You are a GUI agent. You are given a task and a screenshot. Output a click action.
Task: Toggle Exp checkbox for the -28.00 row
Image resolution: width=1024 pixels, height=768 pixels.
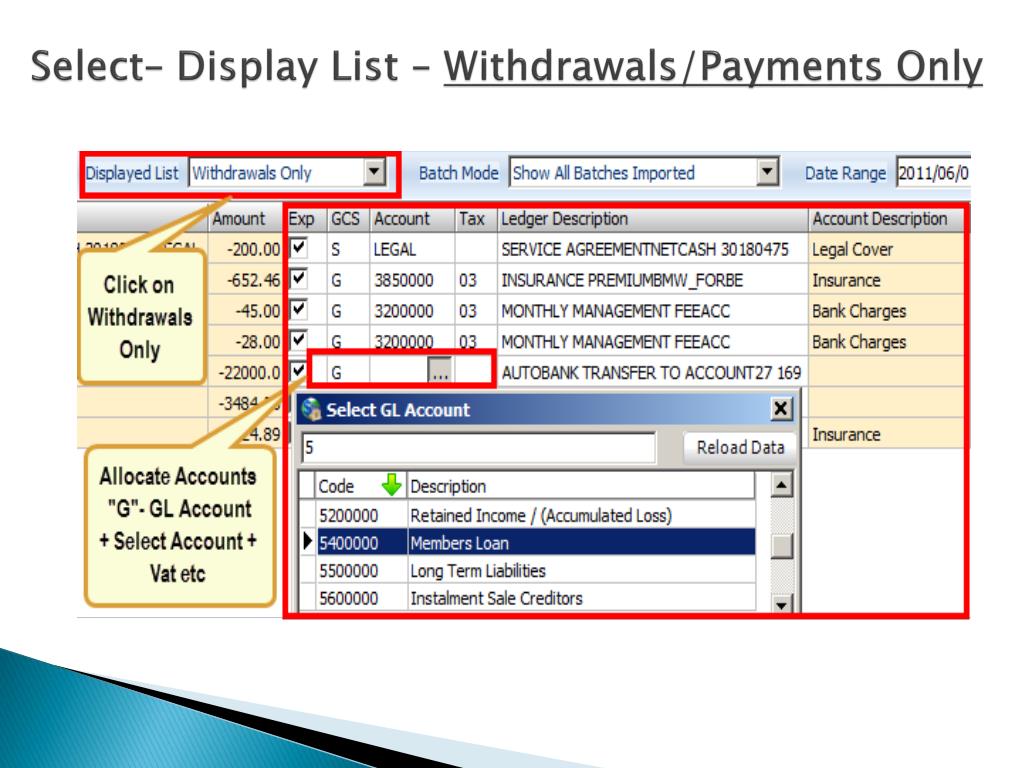298,340
